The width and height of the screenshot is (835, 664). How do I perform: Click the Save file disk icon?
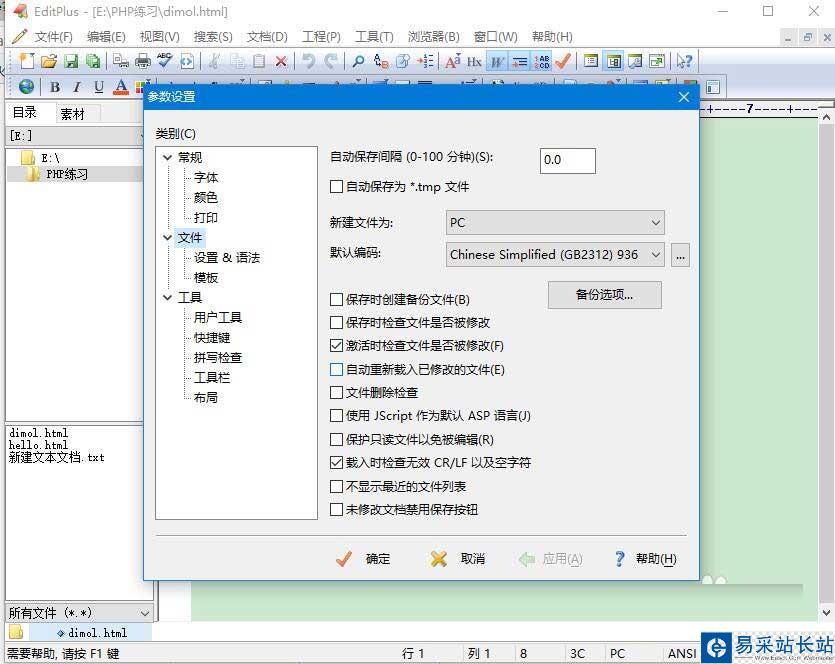point(71,61)
